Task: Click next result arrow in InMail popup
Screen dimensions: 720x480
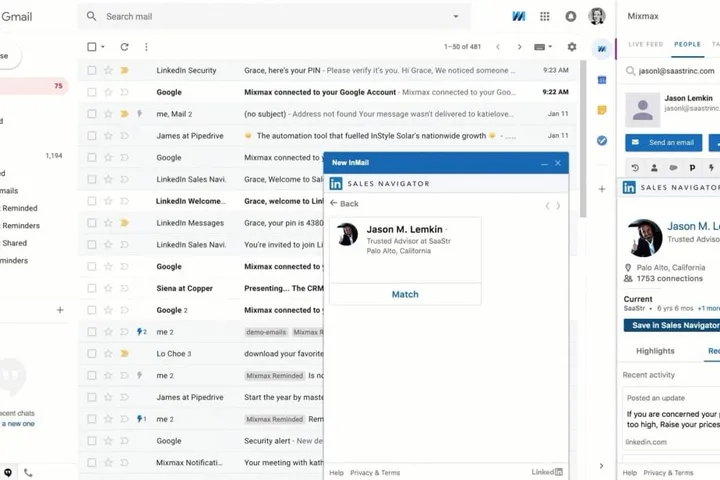Action: click(x=558, y=206)
